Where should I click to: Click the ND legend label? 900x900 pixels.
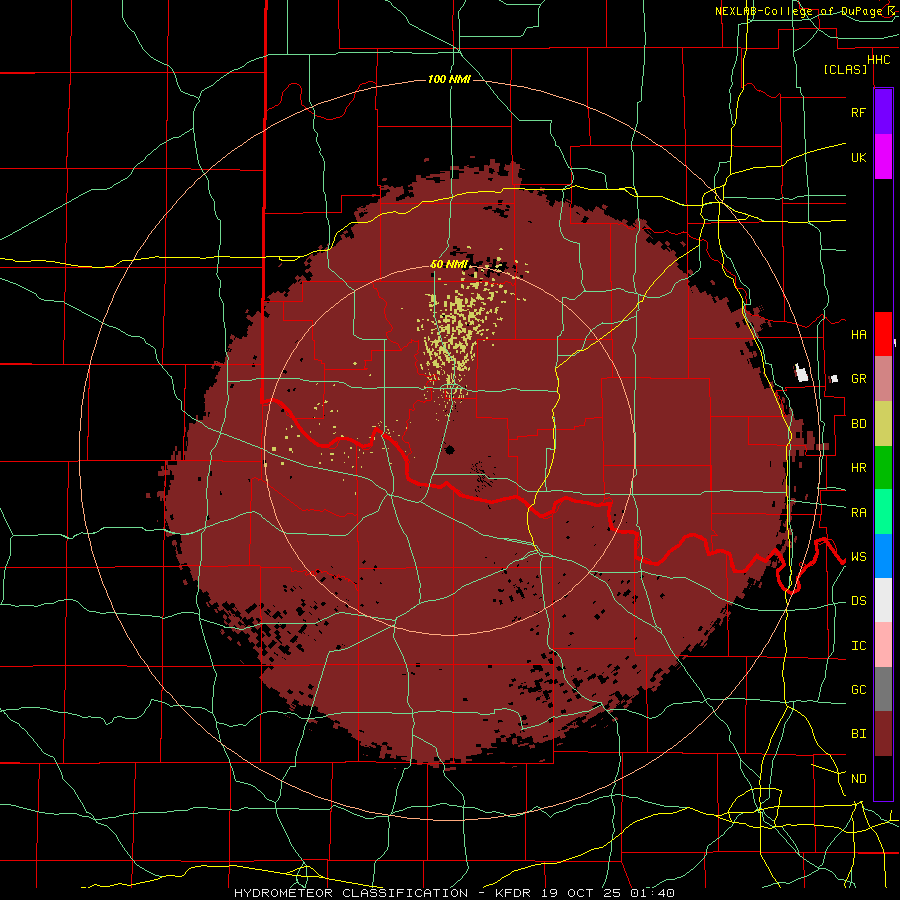pyautogui.click(x=858, y=779)
